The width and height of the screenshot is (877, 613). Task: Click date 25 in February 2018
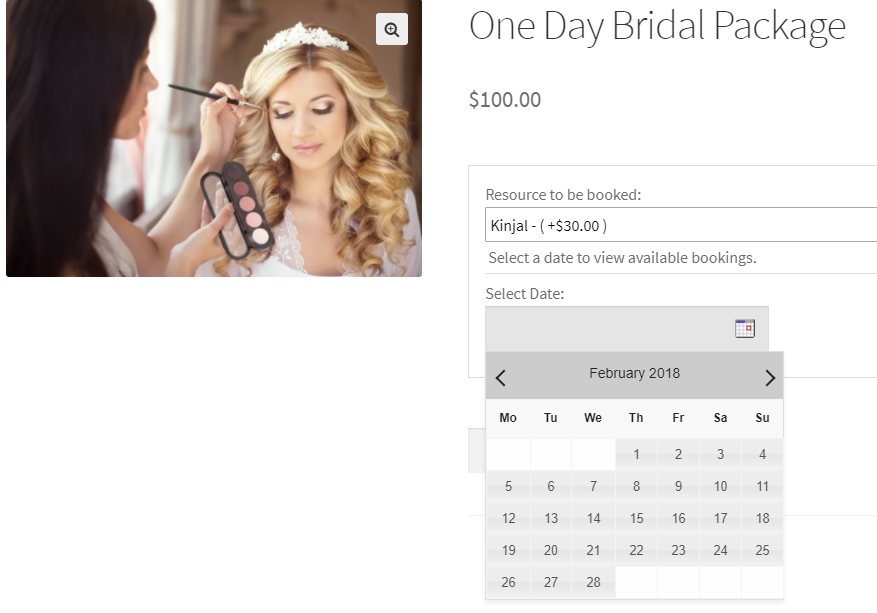pyautogui.click(x=762, y=551)
